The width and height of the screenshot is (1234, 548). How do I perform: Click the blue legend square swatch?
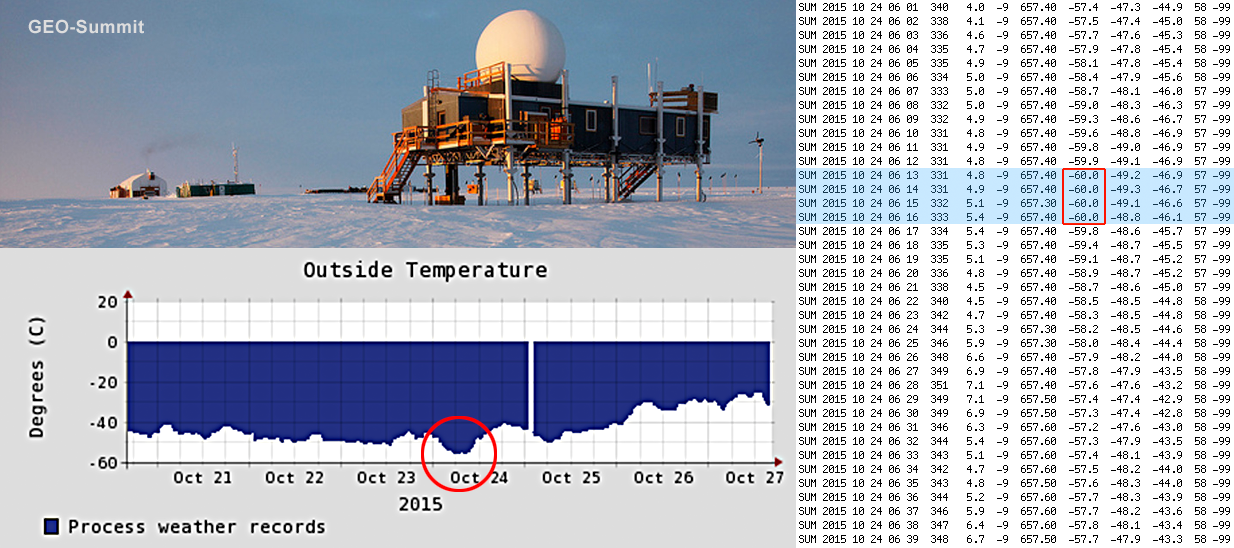(x=51, y=526)
